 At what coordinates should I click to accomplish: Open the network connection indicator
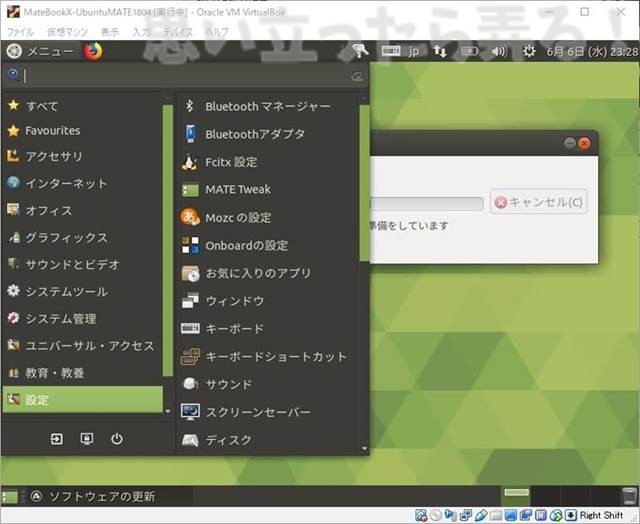tap(440, 51)
